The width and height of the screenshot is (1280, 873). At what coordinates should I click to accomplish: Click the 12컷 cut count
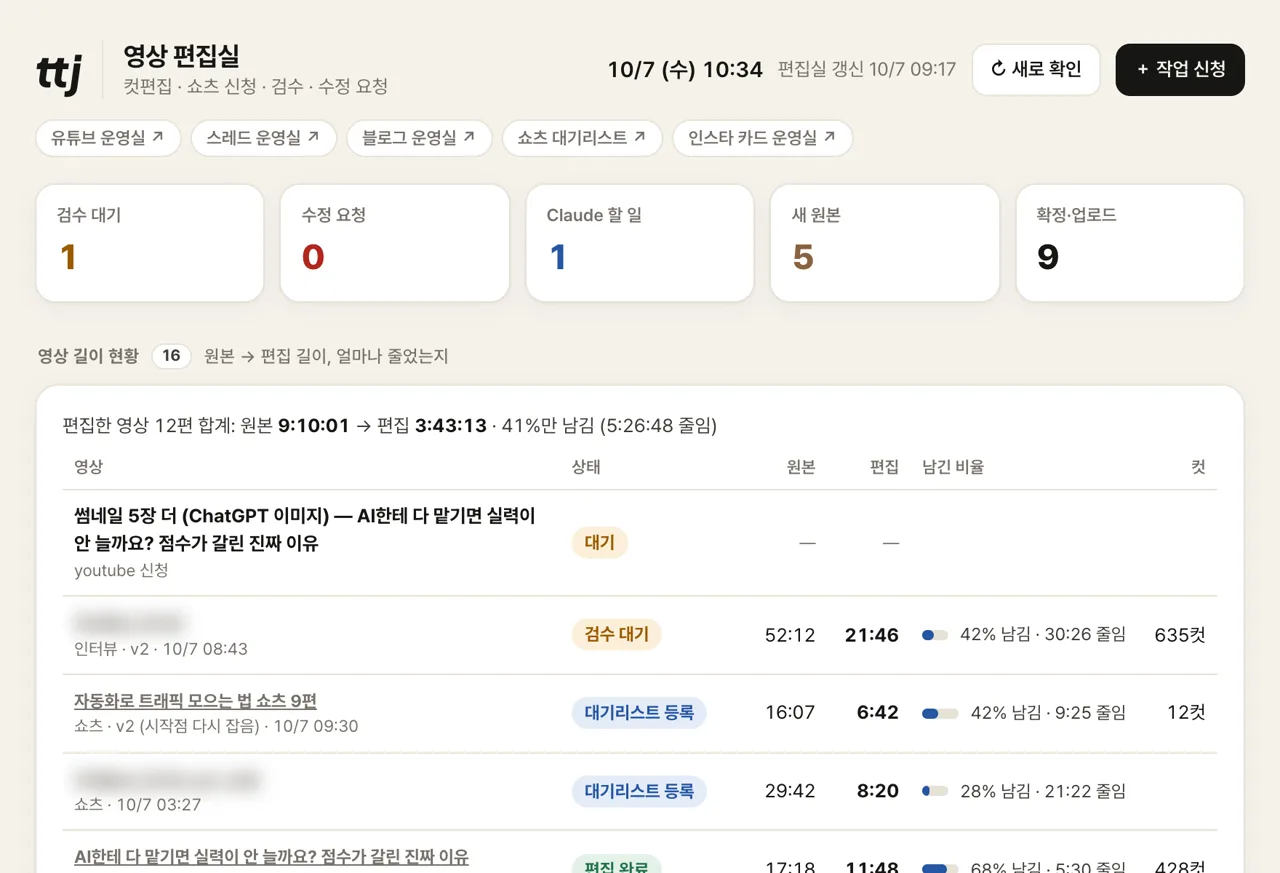(1186, 713)
